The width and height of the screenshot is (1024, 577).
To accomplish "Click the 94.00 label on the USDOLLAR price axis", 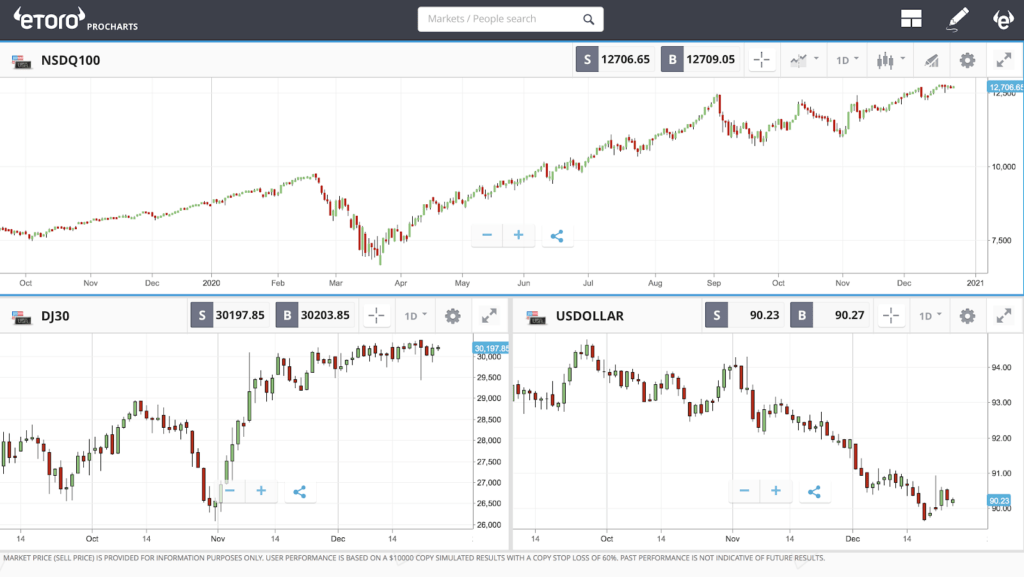I will coord(1002,367).
